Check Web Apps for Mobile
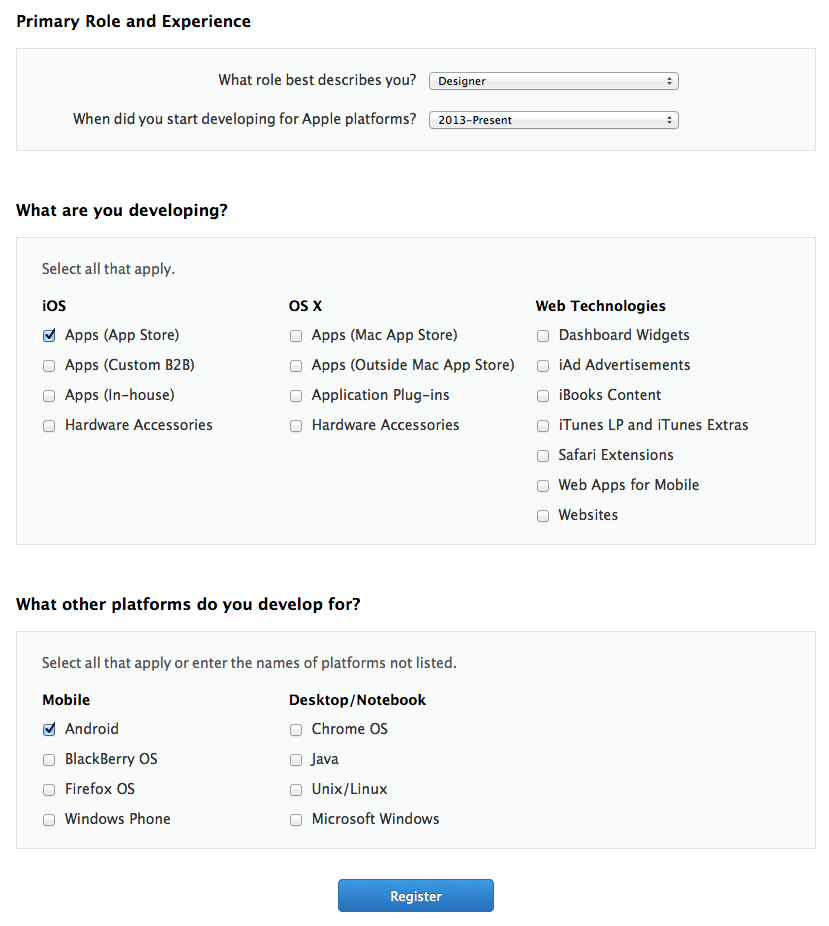829x926 pixels. [543, 486]
